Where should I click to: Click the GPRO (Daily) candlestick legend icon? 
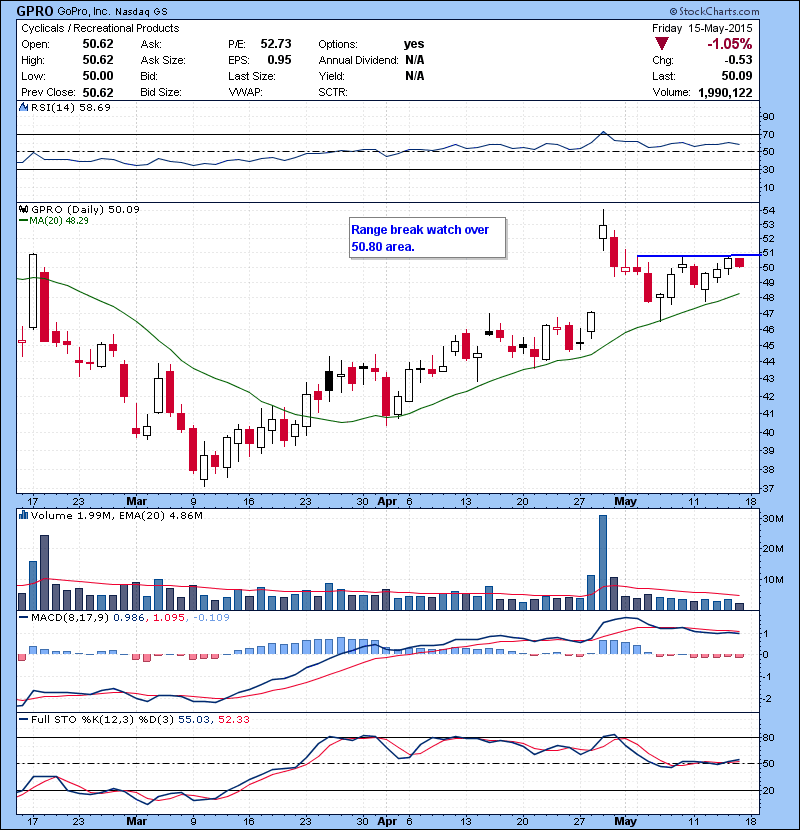coord(25,210)
